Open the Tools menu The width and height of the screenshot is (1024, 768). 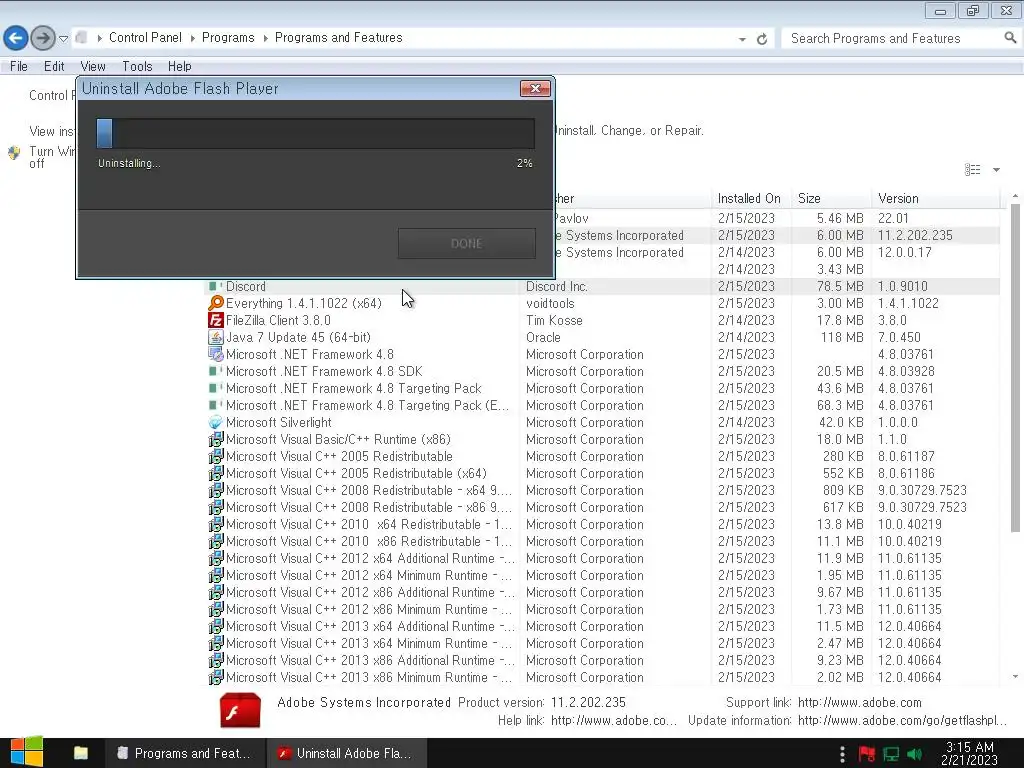[x=137, y=66]
